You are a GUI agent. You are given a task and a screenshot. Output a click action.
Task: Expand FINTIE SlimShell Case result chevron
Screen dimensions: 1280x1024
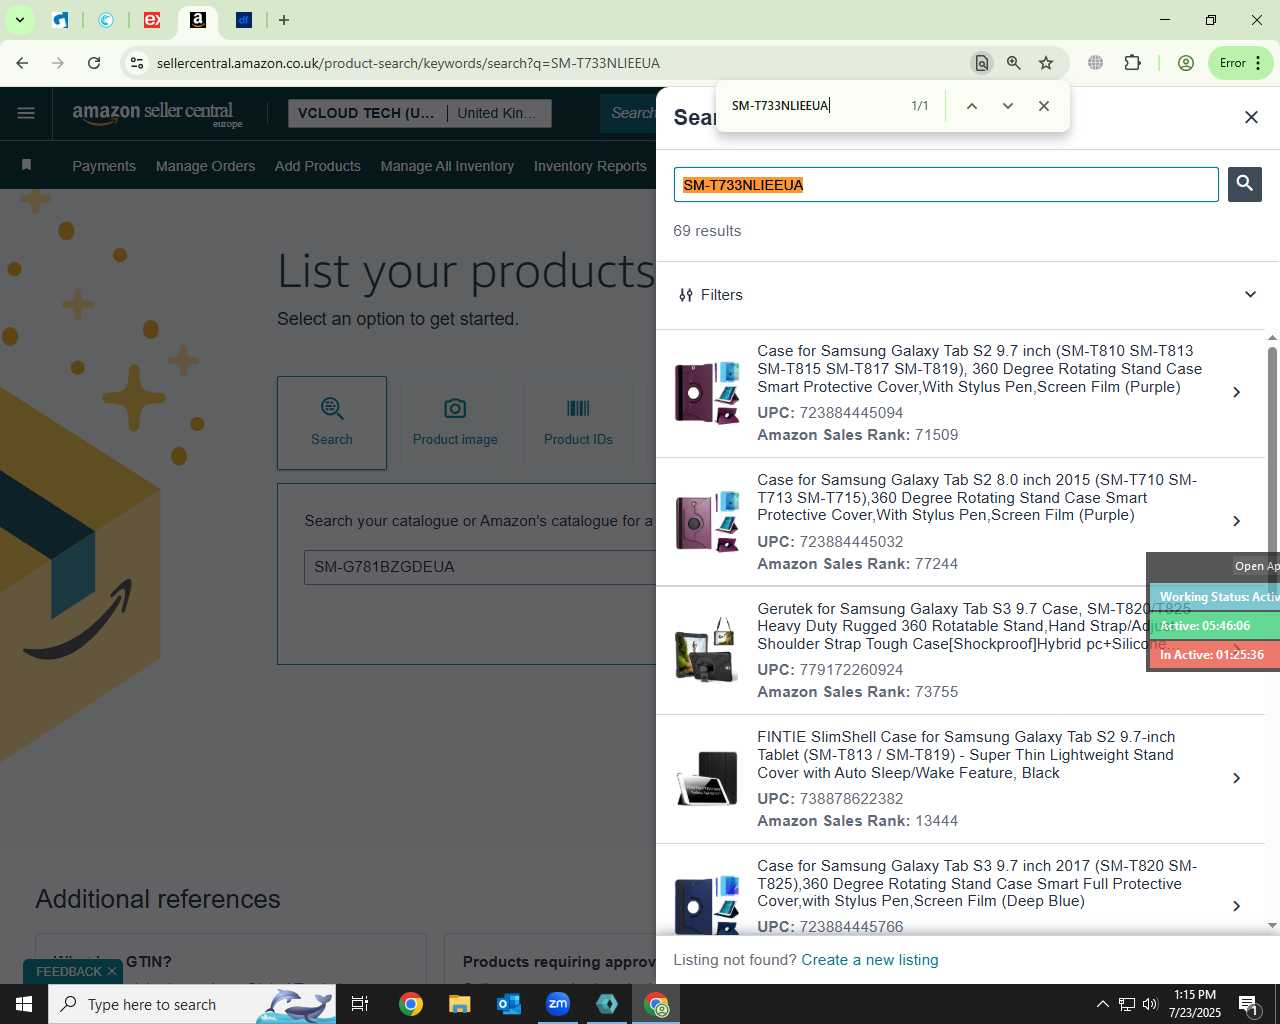pos(1237,778)
